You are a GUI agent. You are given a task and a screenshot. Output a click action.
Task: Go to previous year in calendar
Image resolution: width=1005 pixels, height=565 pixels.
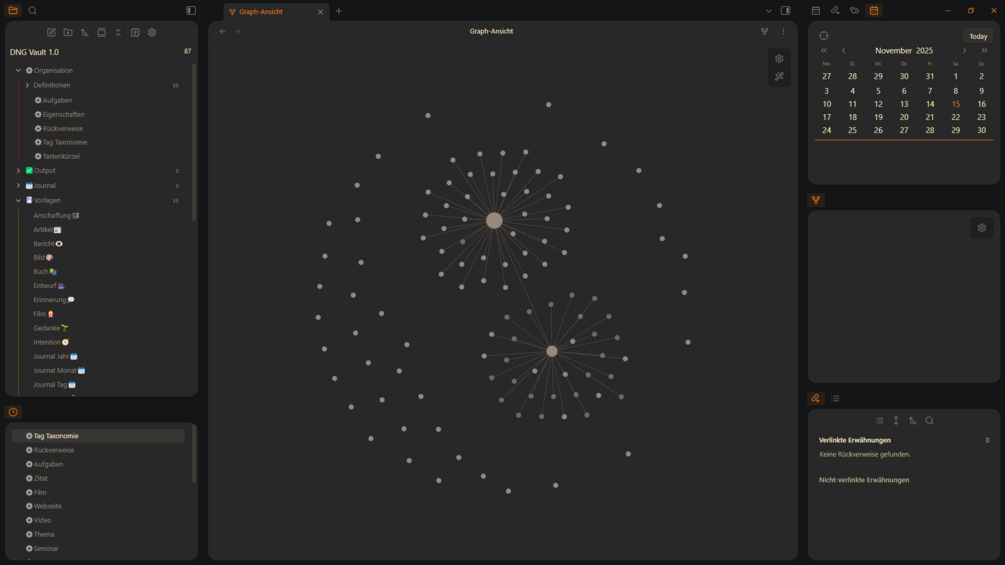pyautogui.click(x=824, y=51)
